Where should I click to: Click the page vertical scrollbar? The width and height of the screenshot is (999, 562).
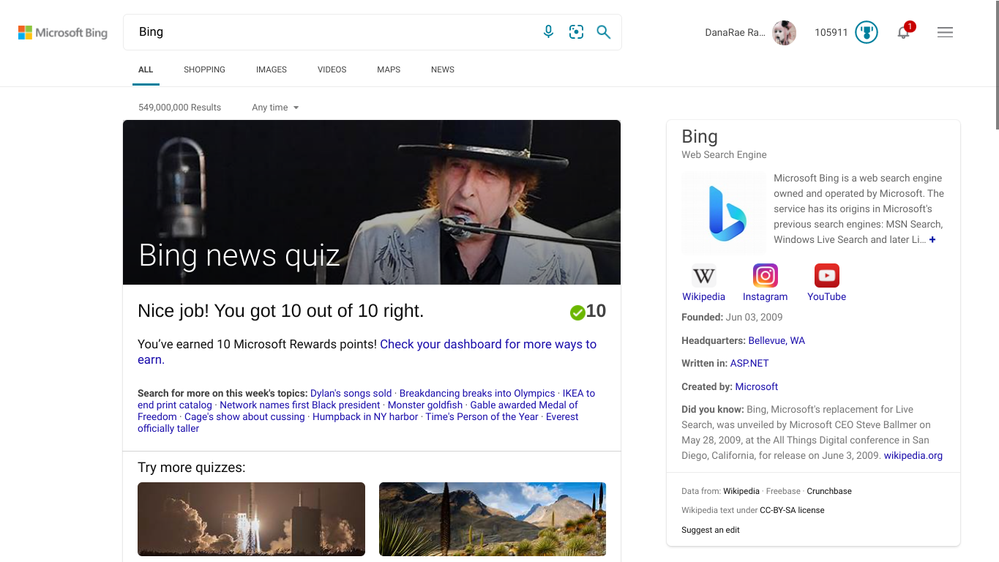pyautogui.click(x=996, y=64)
